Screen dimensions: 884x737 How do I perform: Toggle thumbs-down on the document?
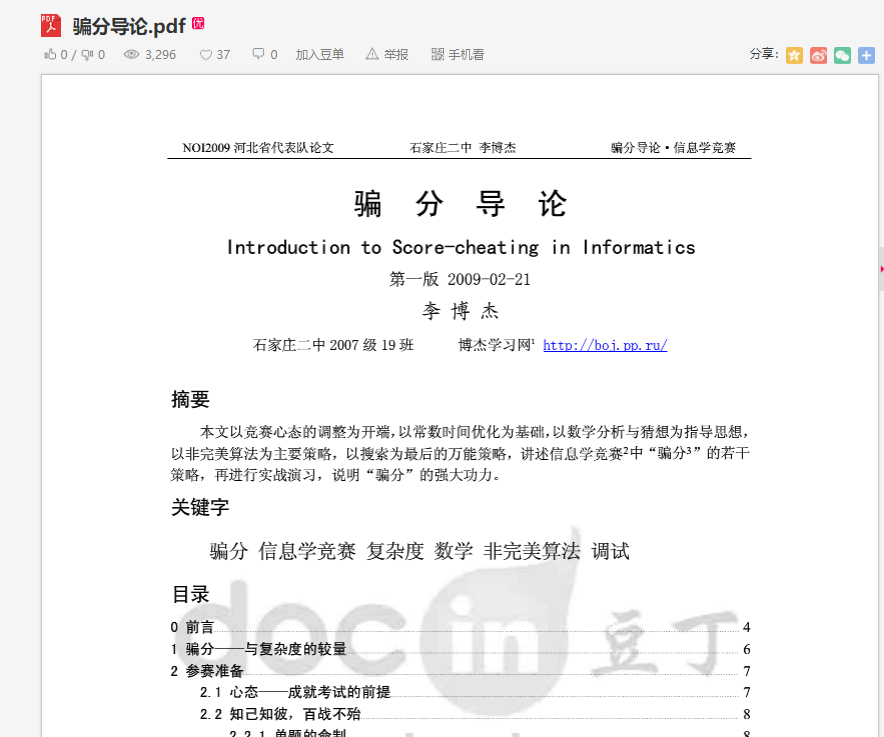coord(88,54)
